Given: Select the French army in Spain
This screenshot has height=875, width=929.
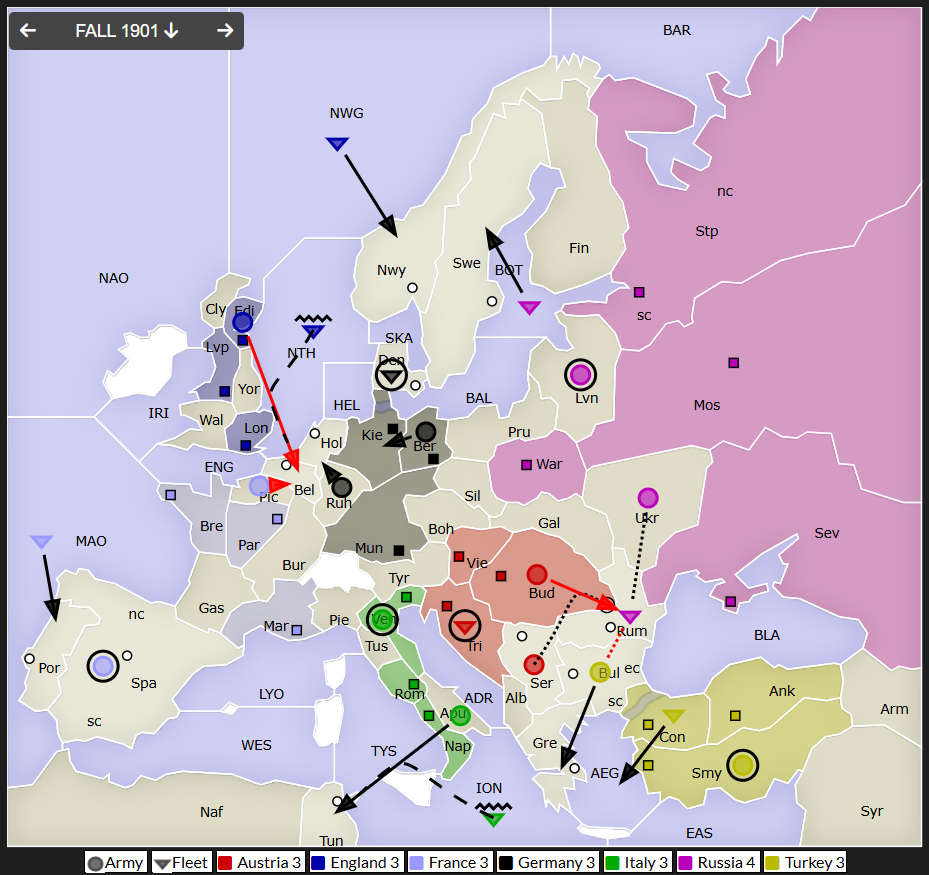Looking at the screenshot, I should pos(103,665).
